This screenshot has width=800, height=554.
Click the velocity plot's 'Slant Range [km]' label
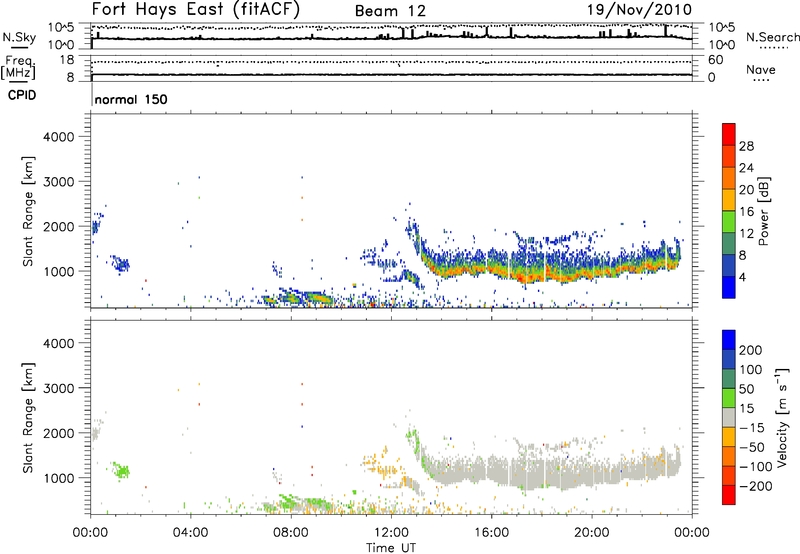28,418
